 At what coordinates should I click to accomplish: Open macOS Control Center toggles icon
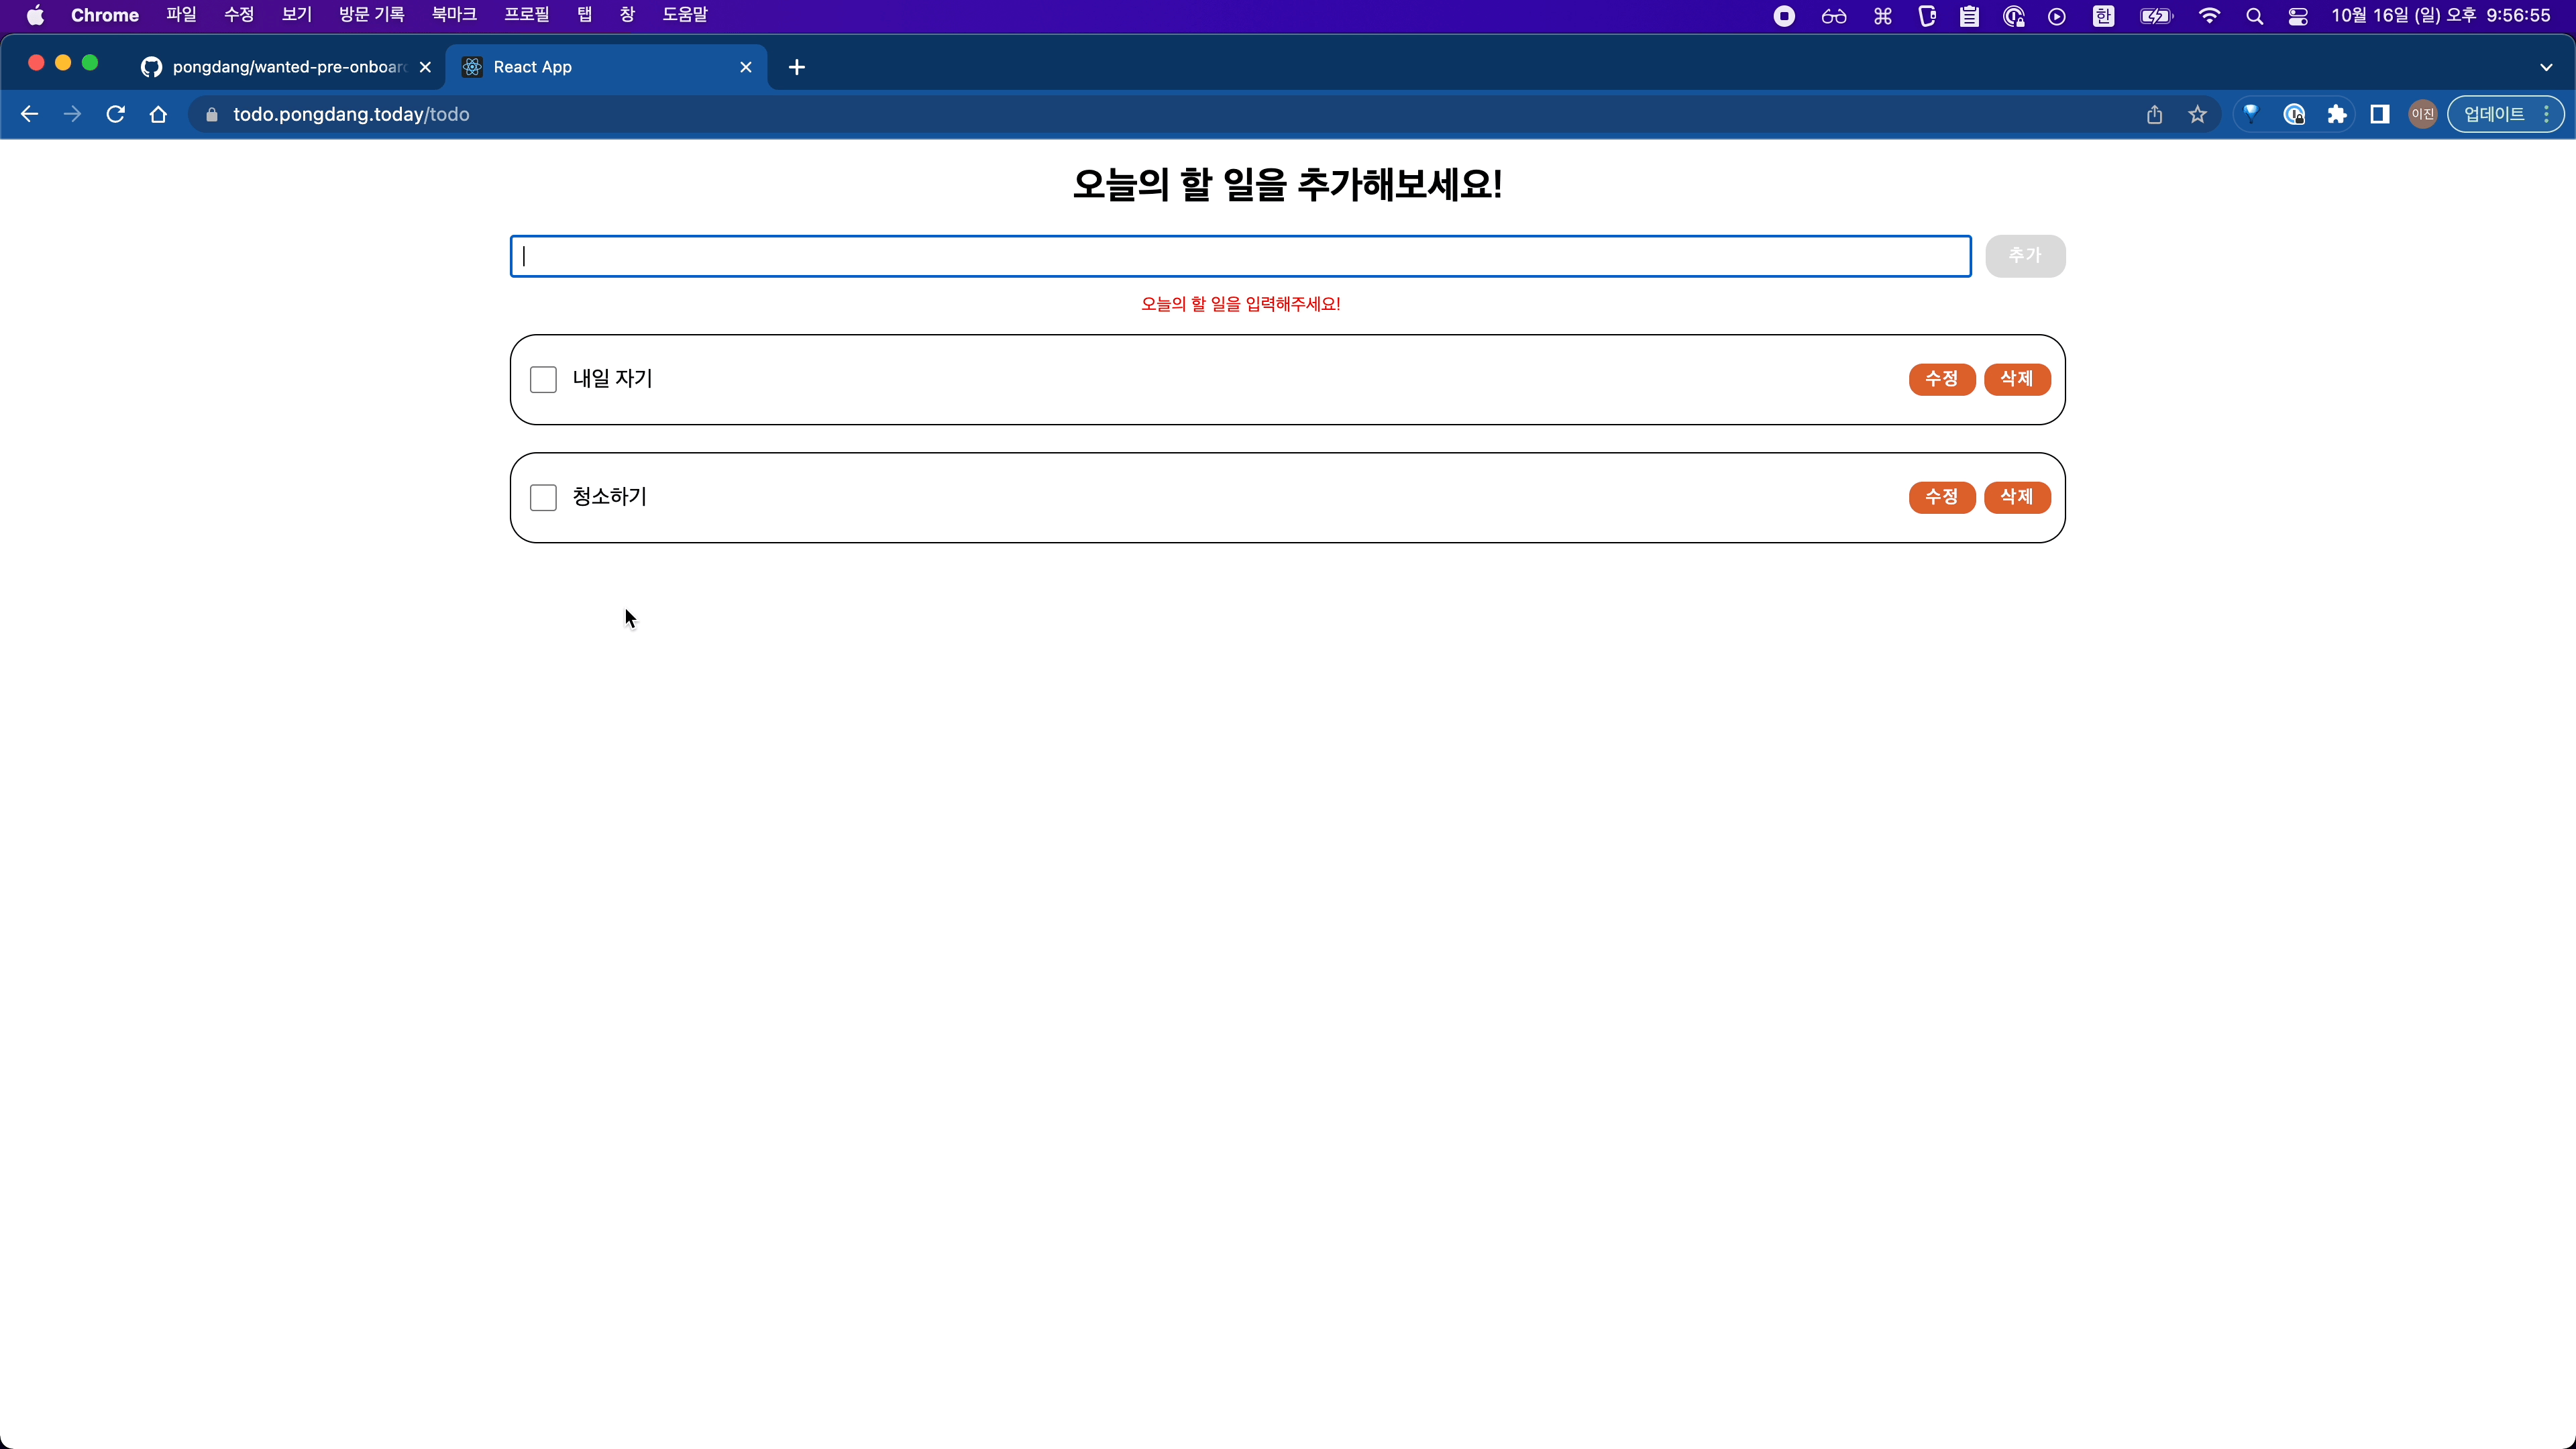click(x=2298, y=16)
